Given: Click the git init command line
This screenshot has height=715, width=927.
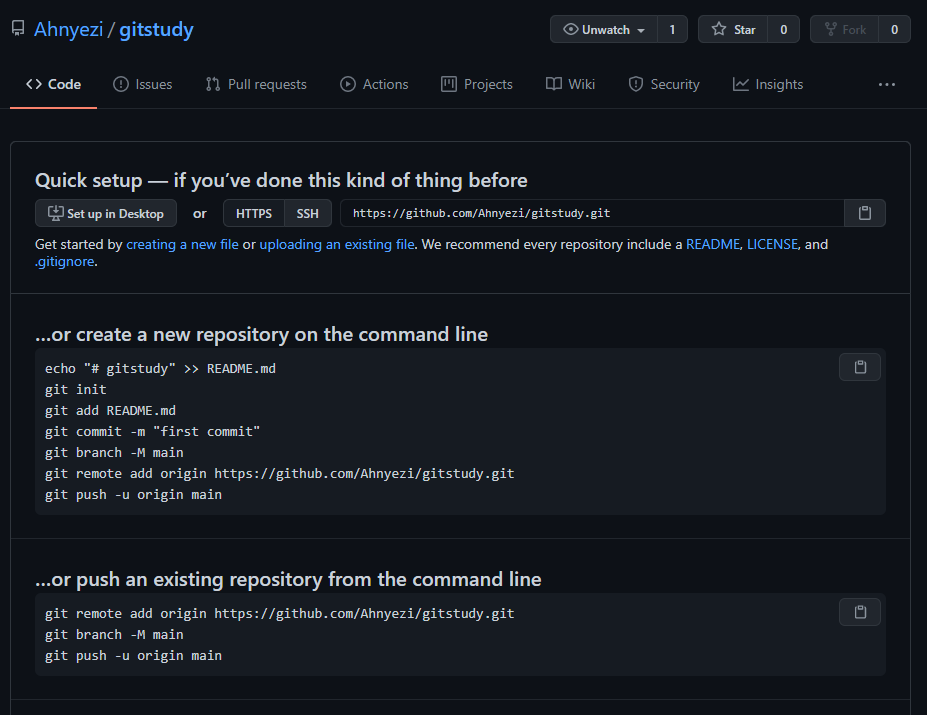Looking at the screenshot, I should (x=76, y=390).
